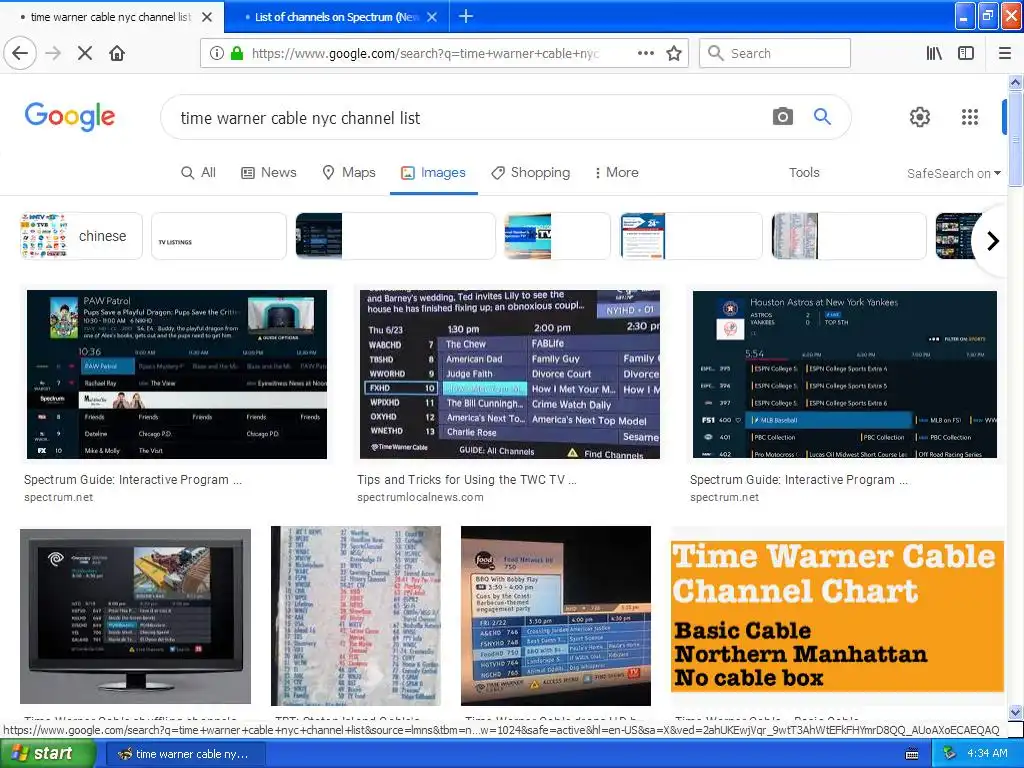
Task: Switch to the All results tab
Action: (x=198, y=172)
